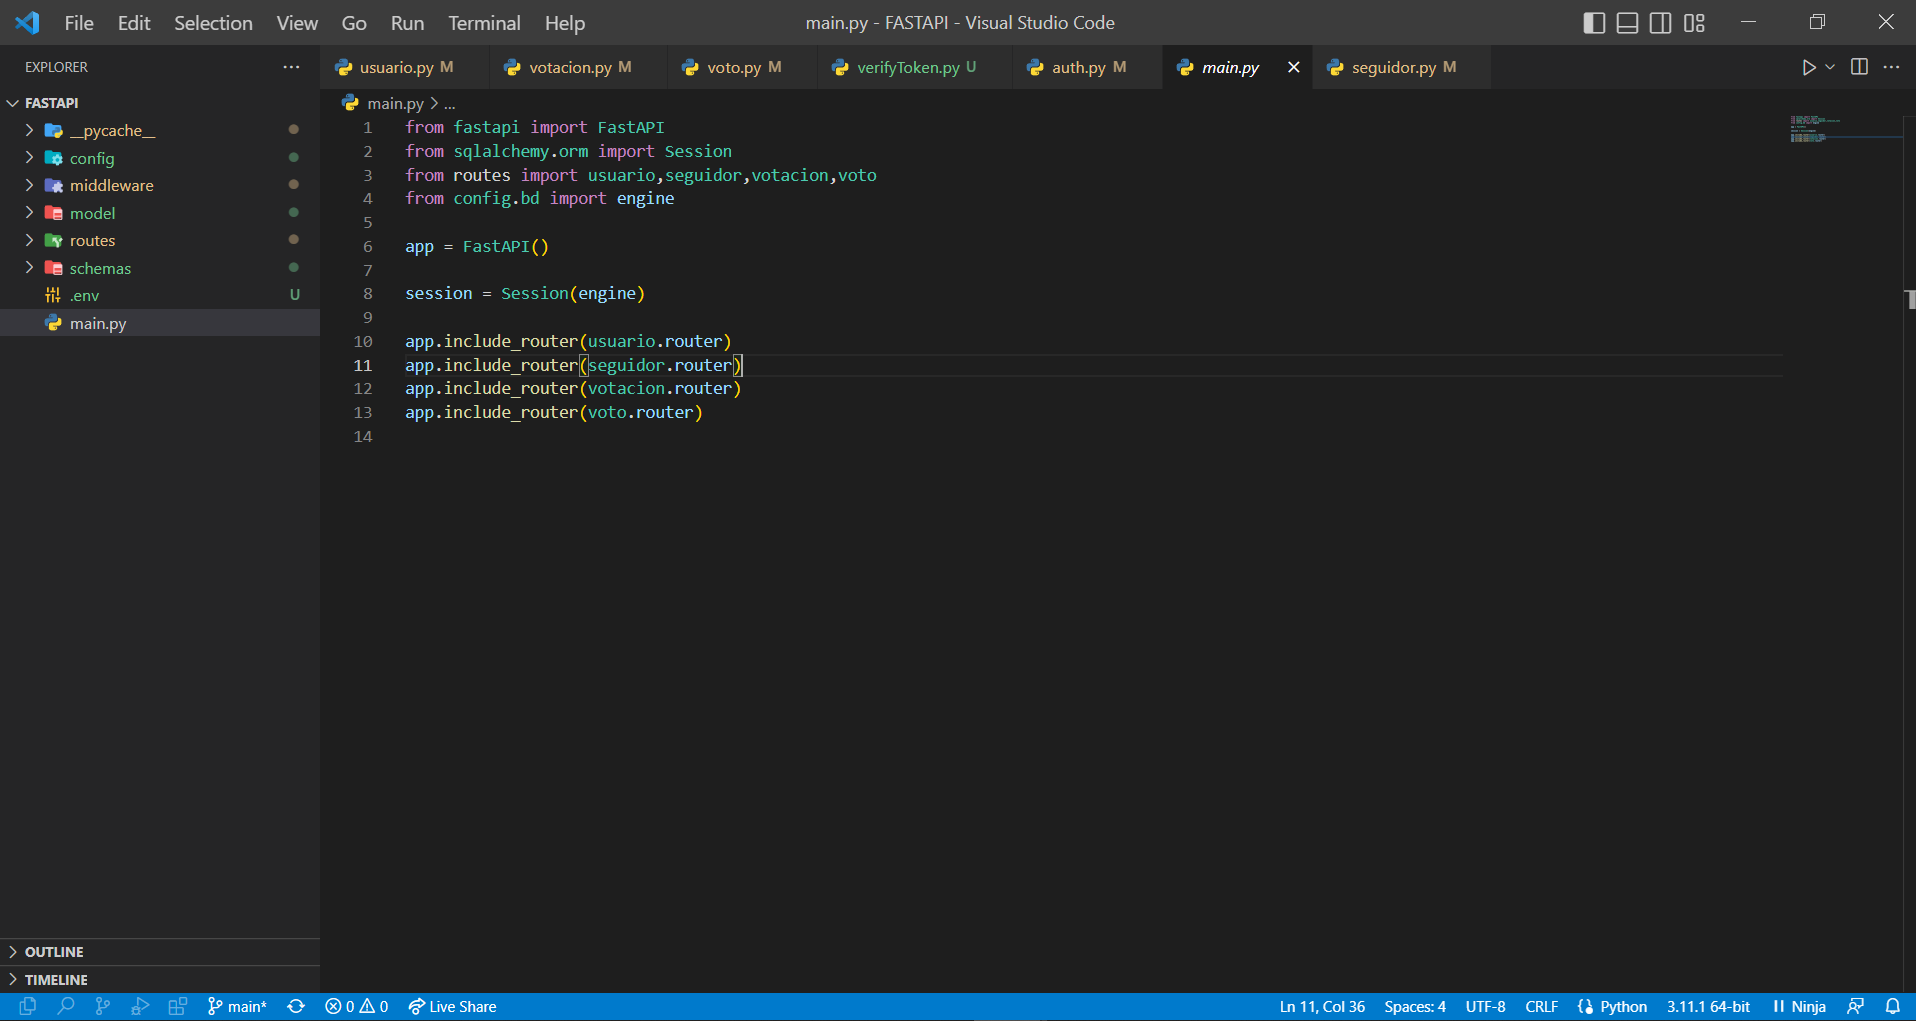The width and height of the screenshot is (1916, 1021).
Task: Select Python interpreter 3.11.1 64-bit
Action: (x=1708, y=1006)
